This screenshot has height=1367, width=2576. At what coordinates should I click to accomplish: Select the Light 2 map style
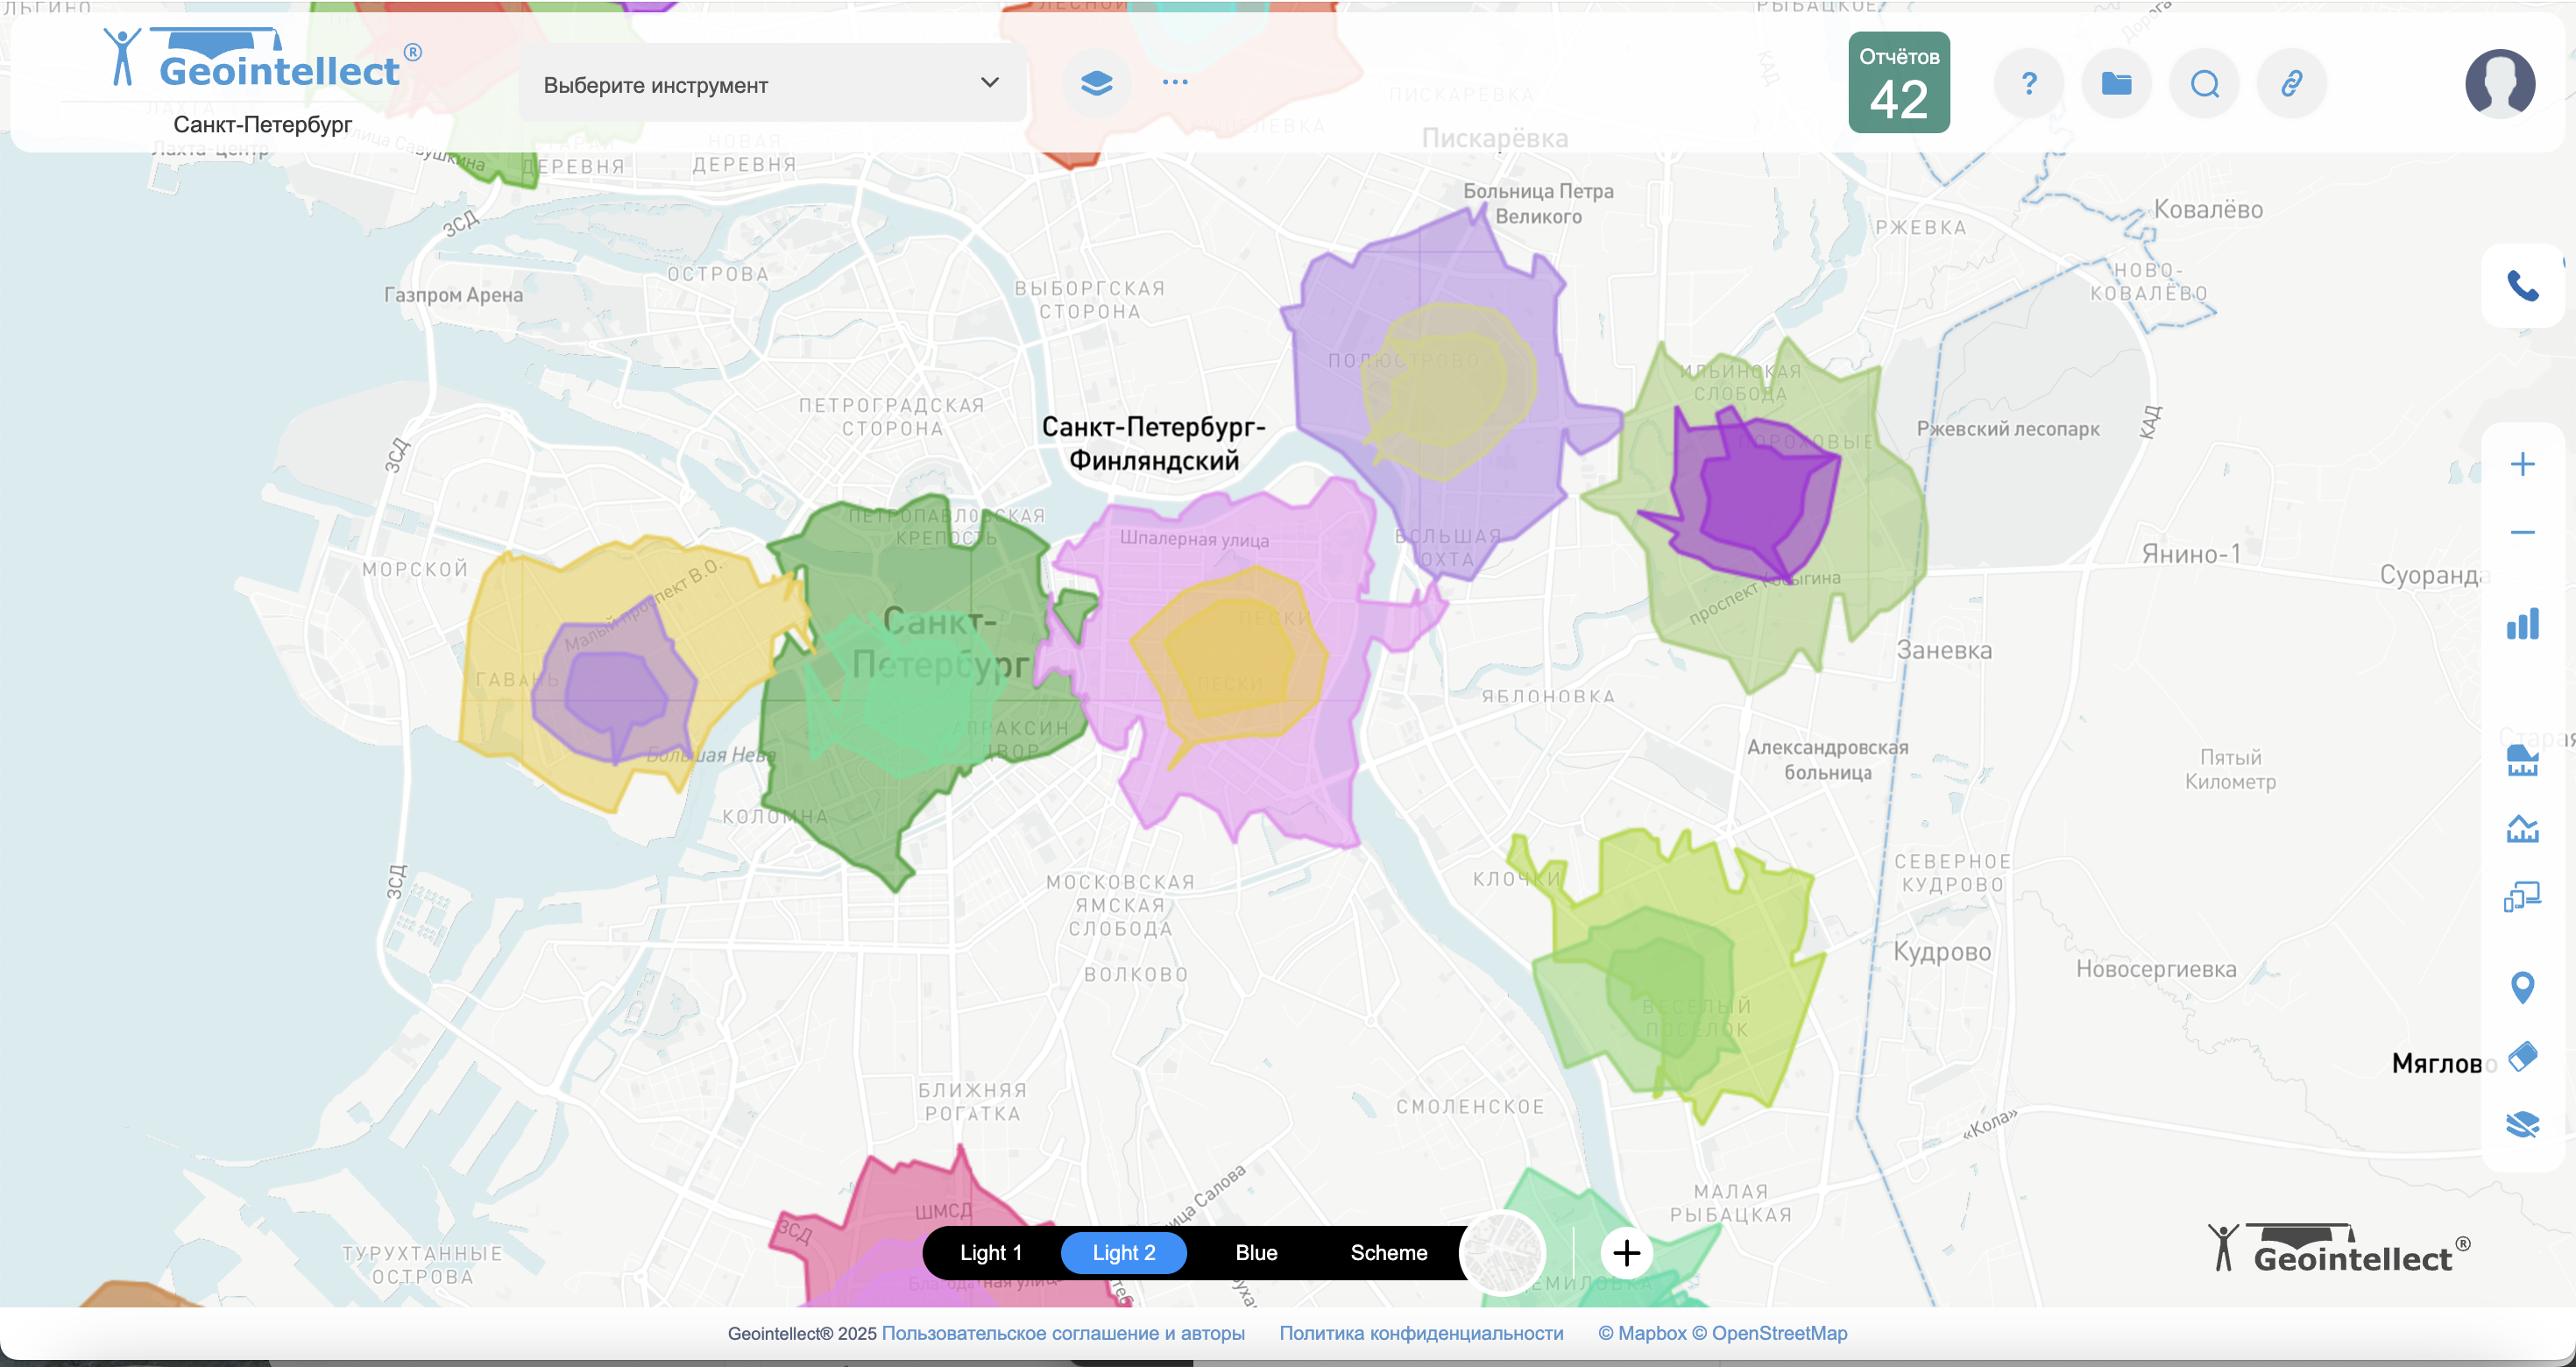tap(1123, 1253)
